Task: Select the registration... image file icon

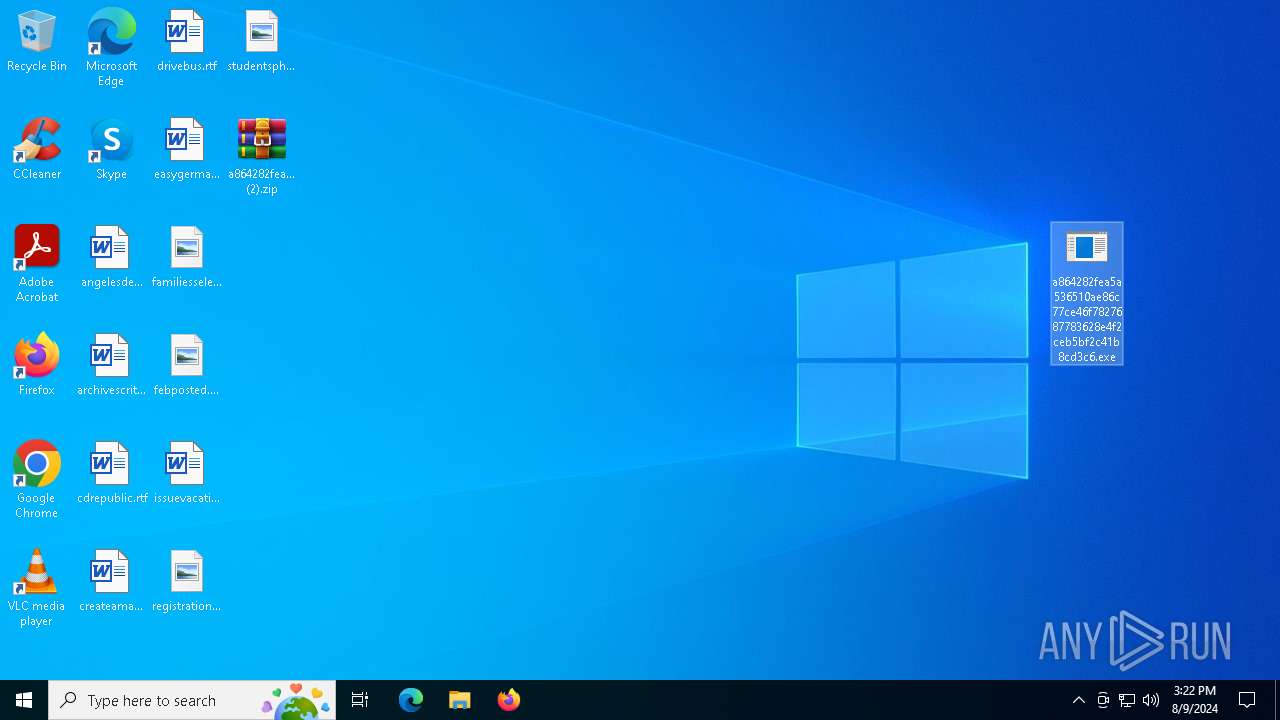Action: (186, 582)
